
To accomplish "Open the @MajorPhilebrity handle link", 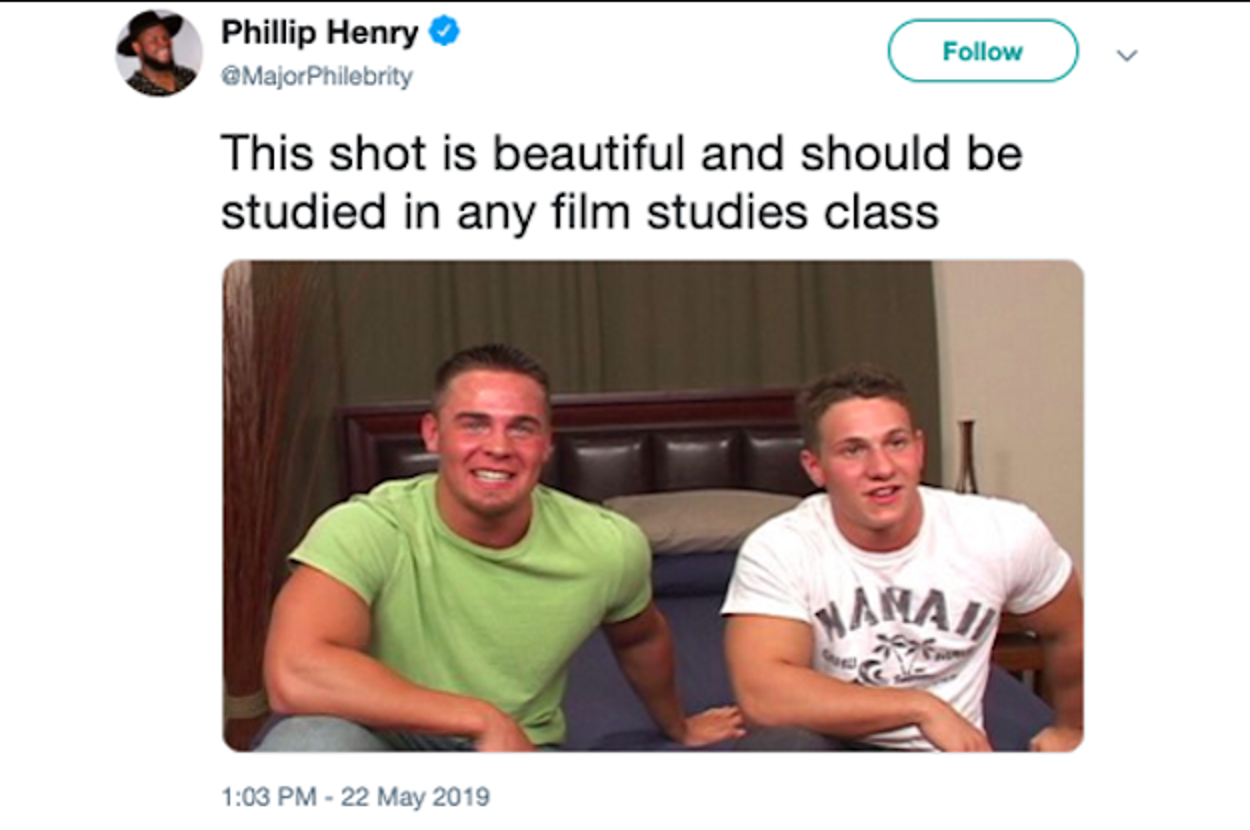I will pyautogui.click(x=316, y=77).
